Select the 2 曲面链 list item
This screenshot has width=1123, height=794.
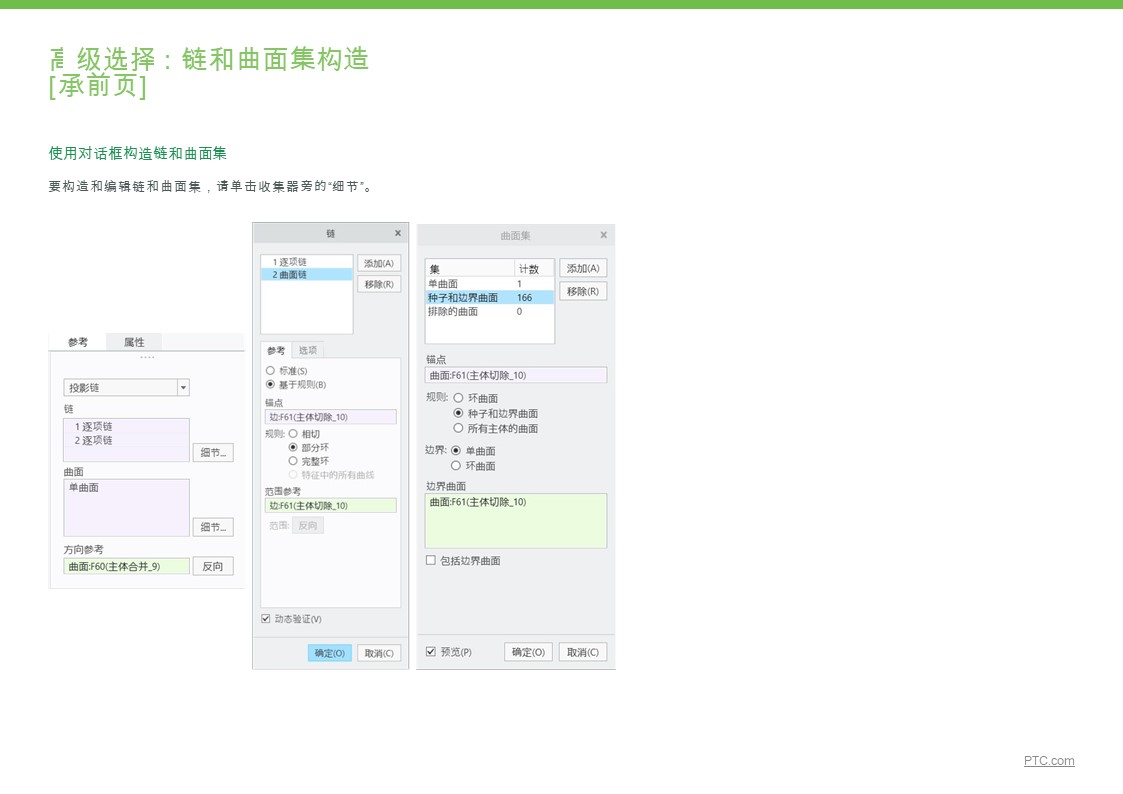pyautogui.click(x=307, y=275)
